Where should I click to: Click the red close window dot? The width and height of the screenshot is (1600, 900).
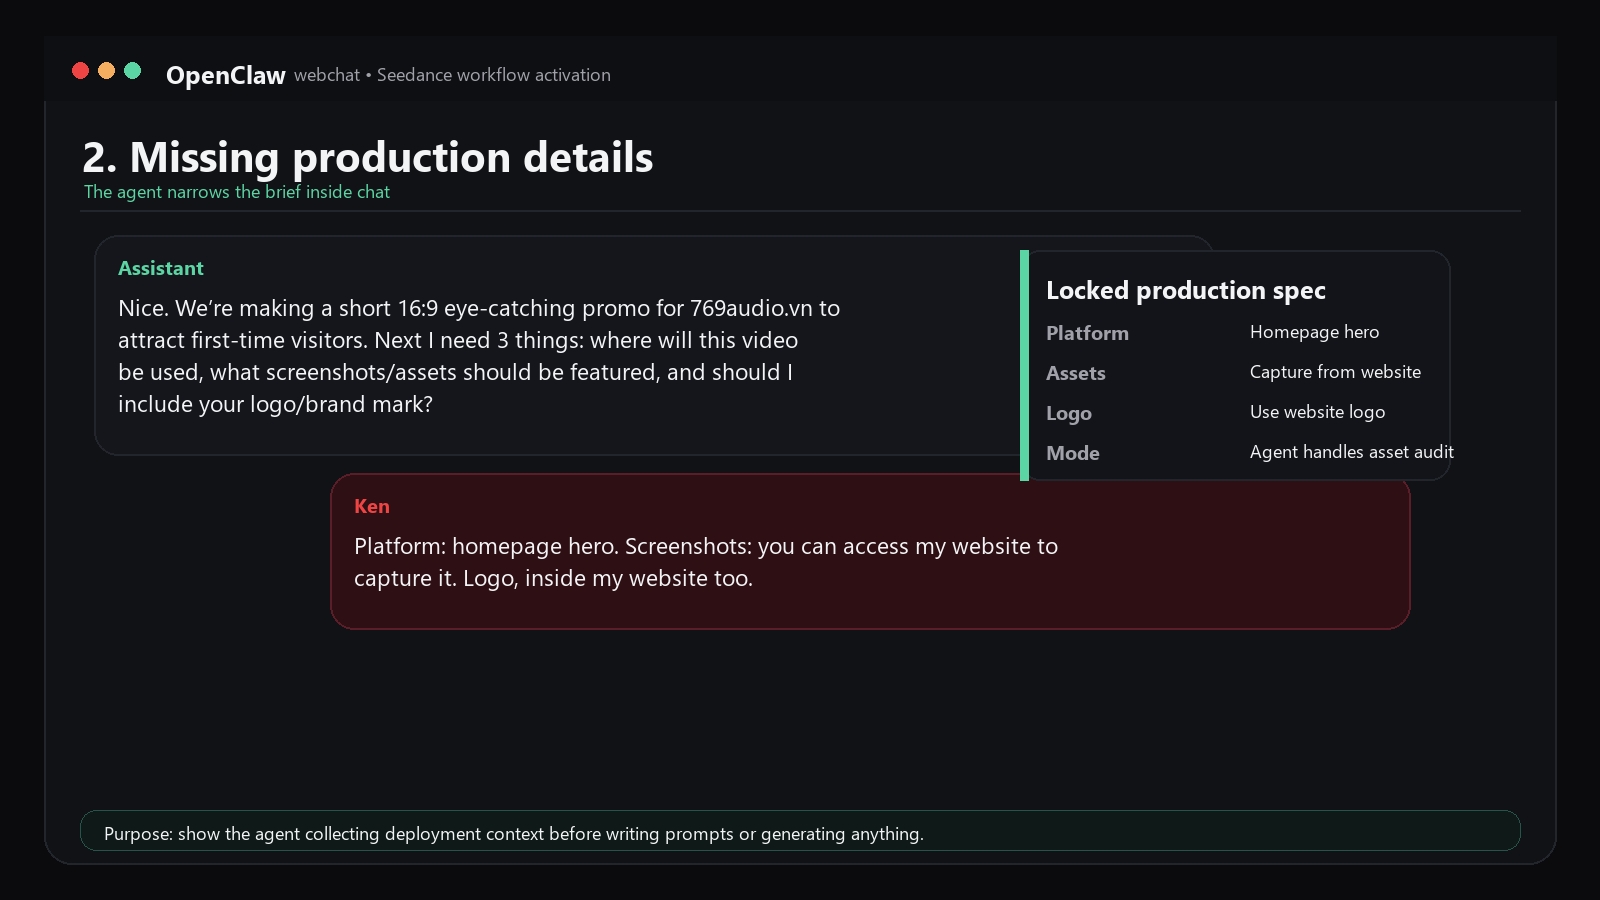click(81, 70)
